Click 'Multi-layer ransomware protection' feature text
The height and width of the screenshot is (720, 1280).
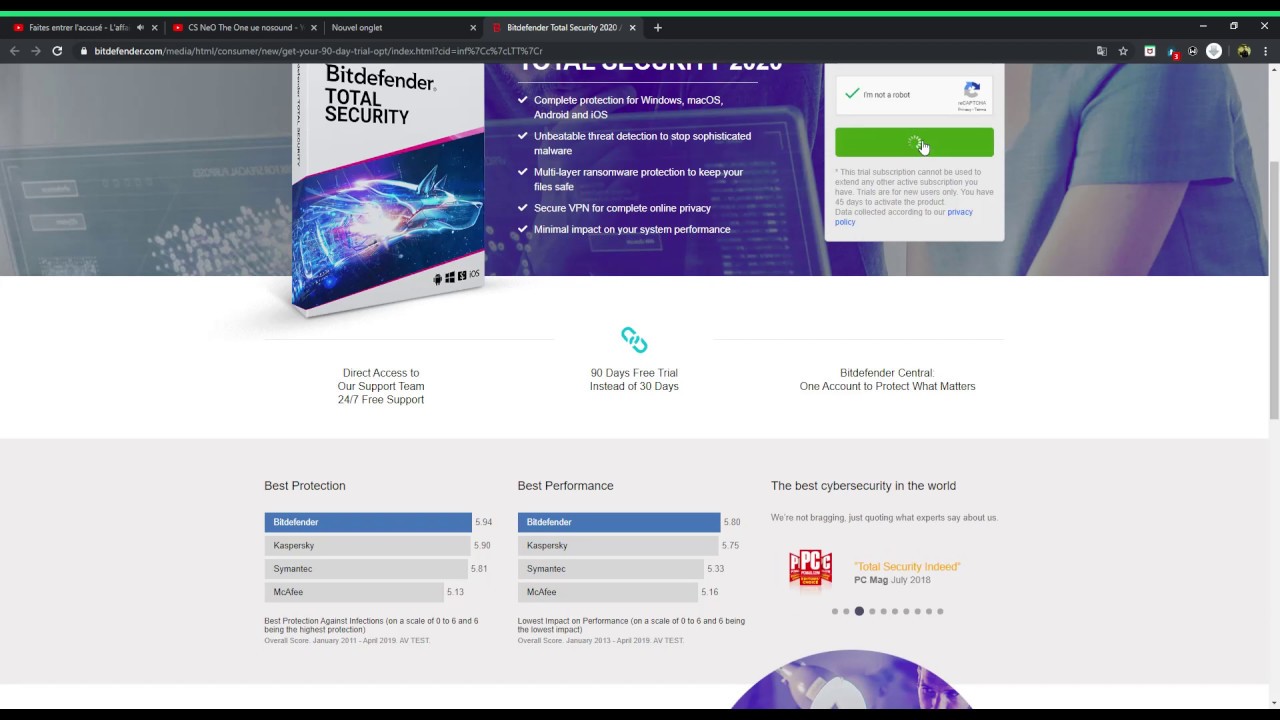(x=638, y=179)
